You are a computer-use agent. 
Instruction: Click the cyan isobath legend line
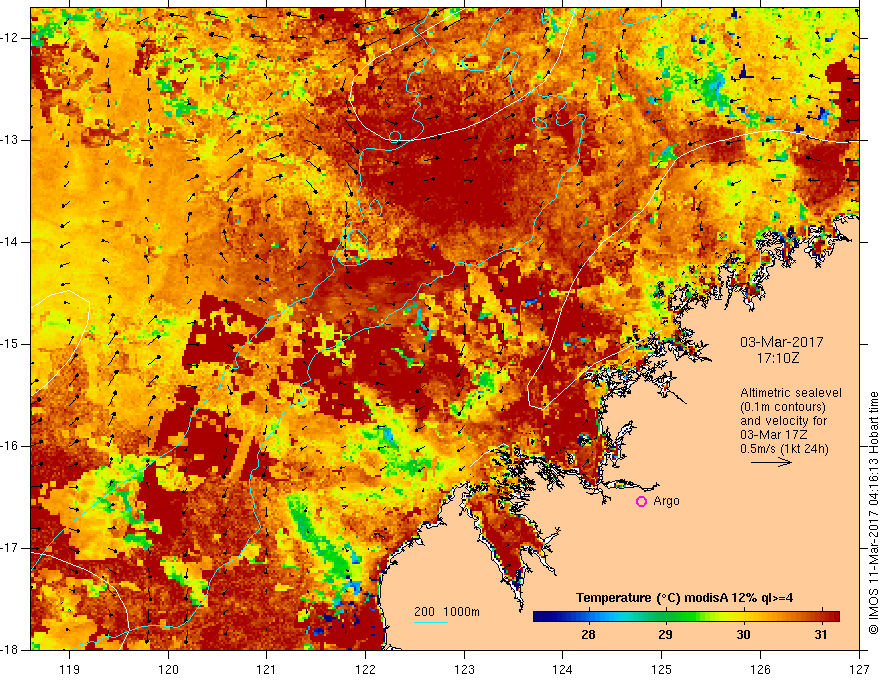[430, 622]
